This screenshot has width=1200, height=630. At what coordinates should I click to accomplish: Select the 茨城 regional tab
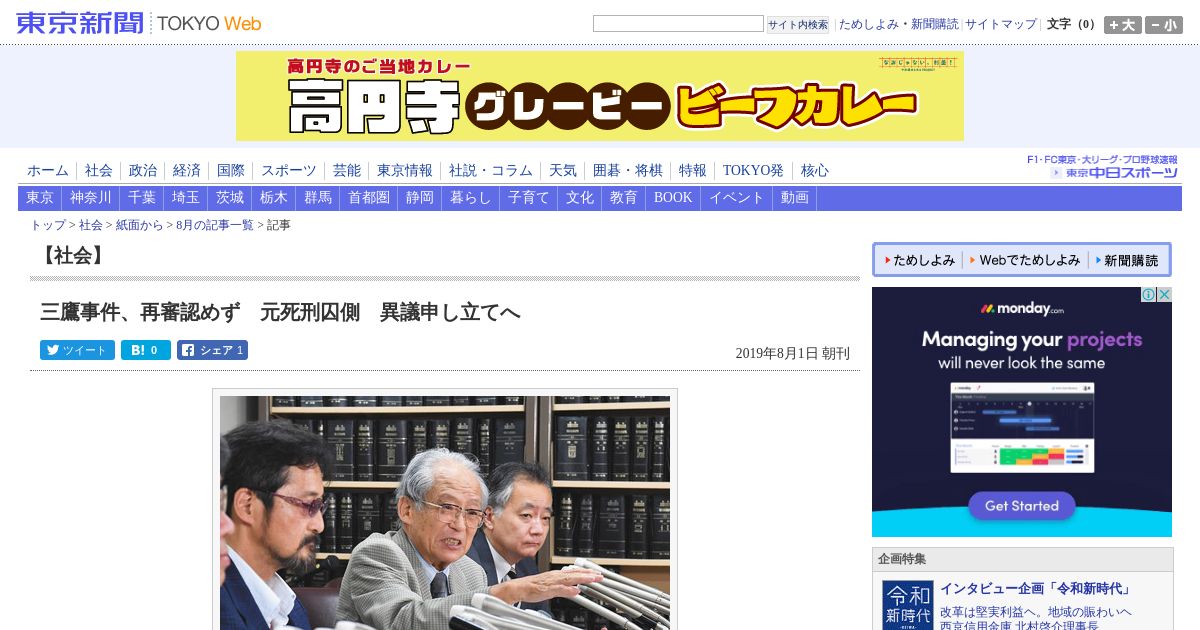(230, 198)
